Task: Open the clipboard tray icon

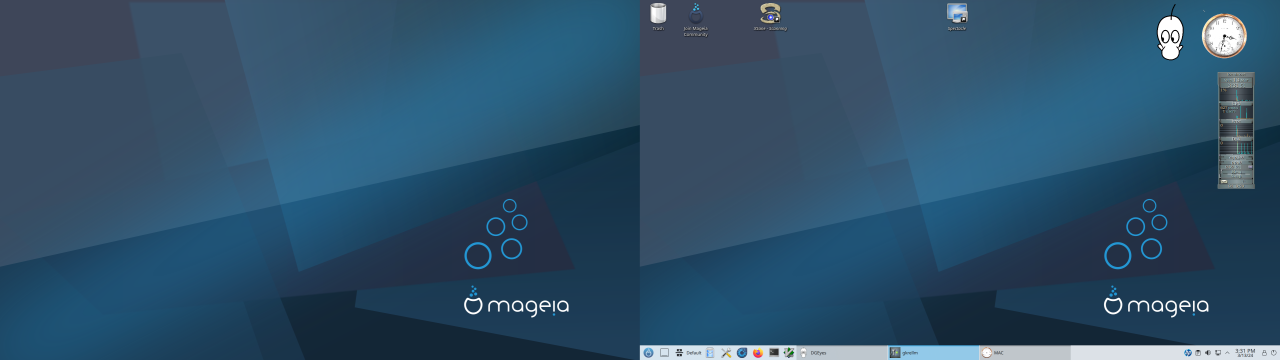Action: coord(1198,353)
